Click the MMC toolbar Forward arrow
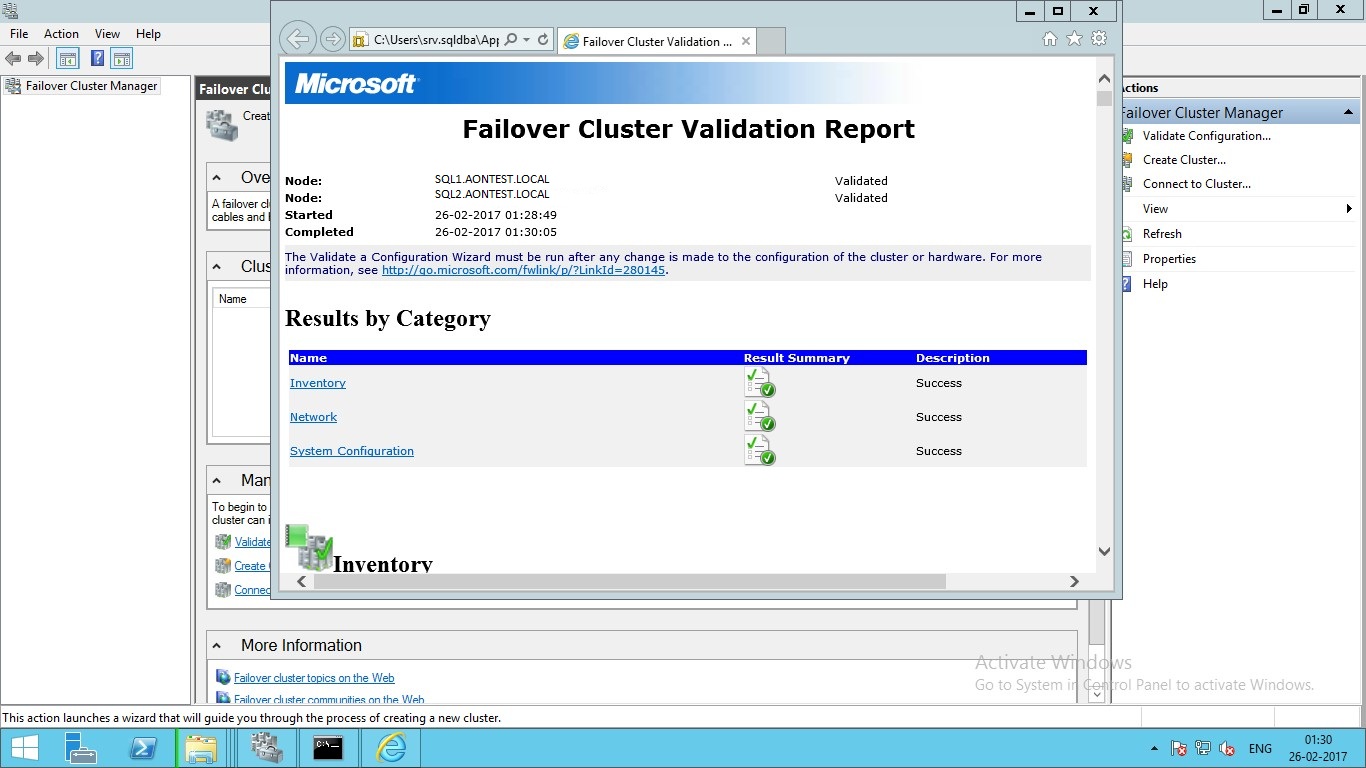 pyautogui.click(x=36, y=59)
